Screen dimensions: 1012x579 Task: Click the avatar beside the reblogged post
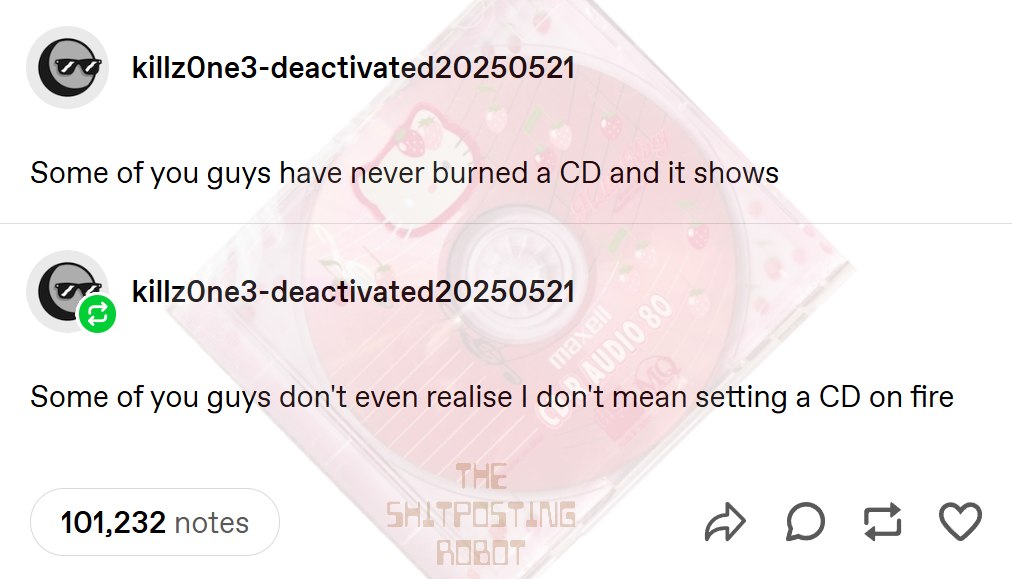pyautogui.click(x=65, y=289)
